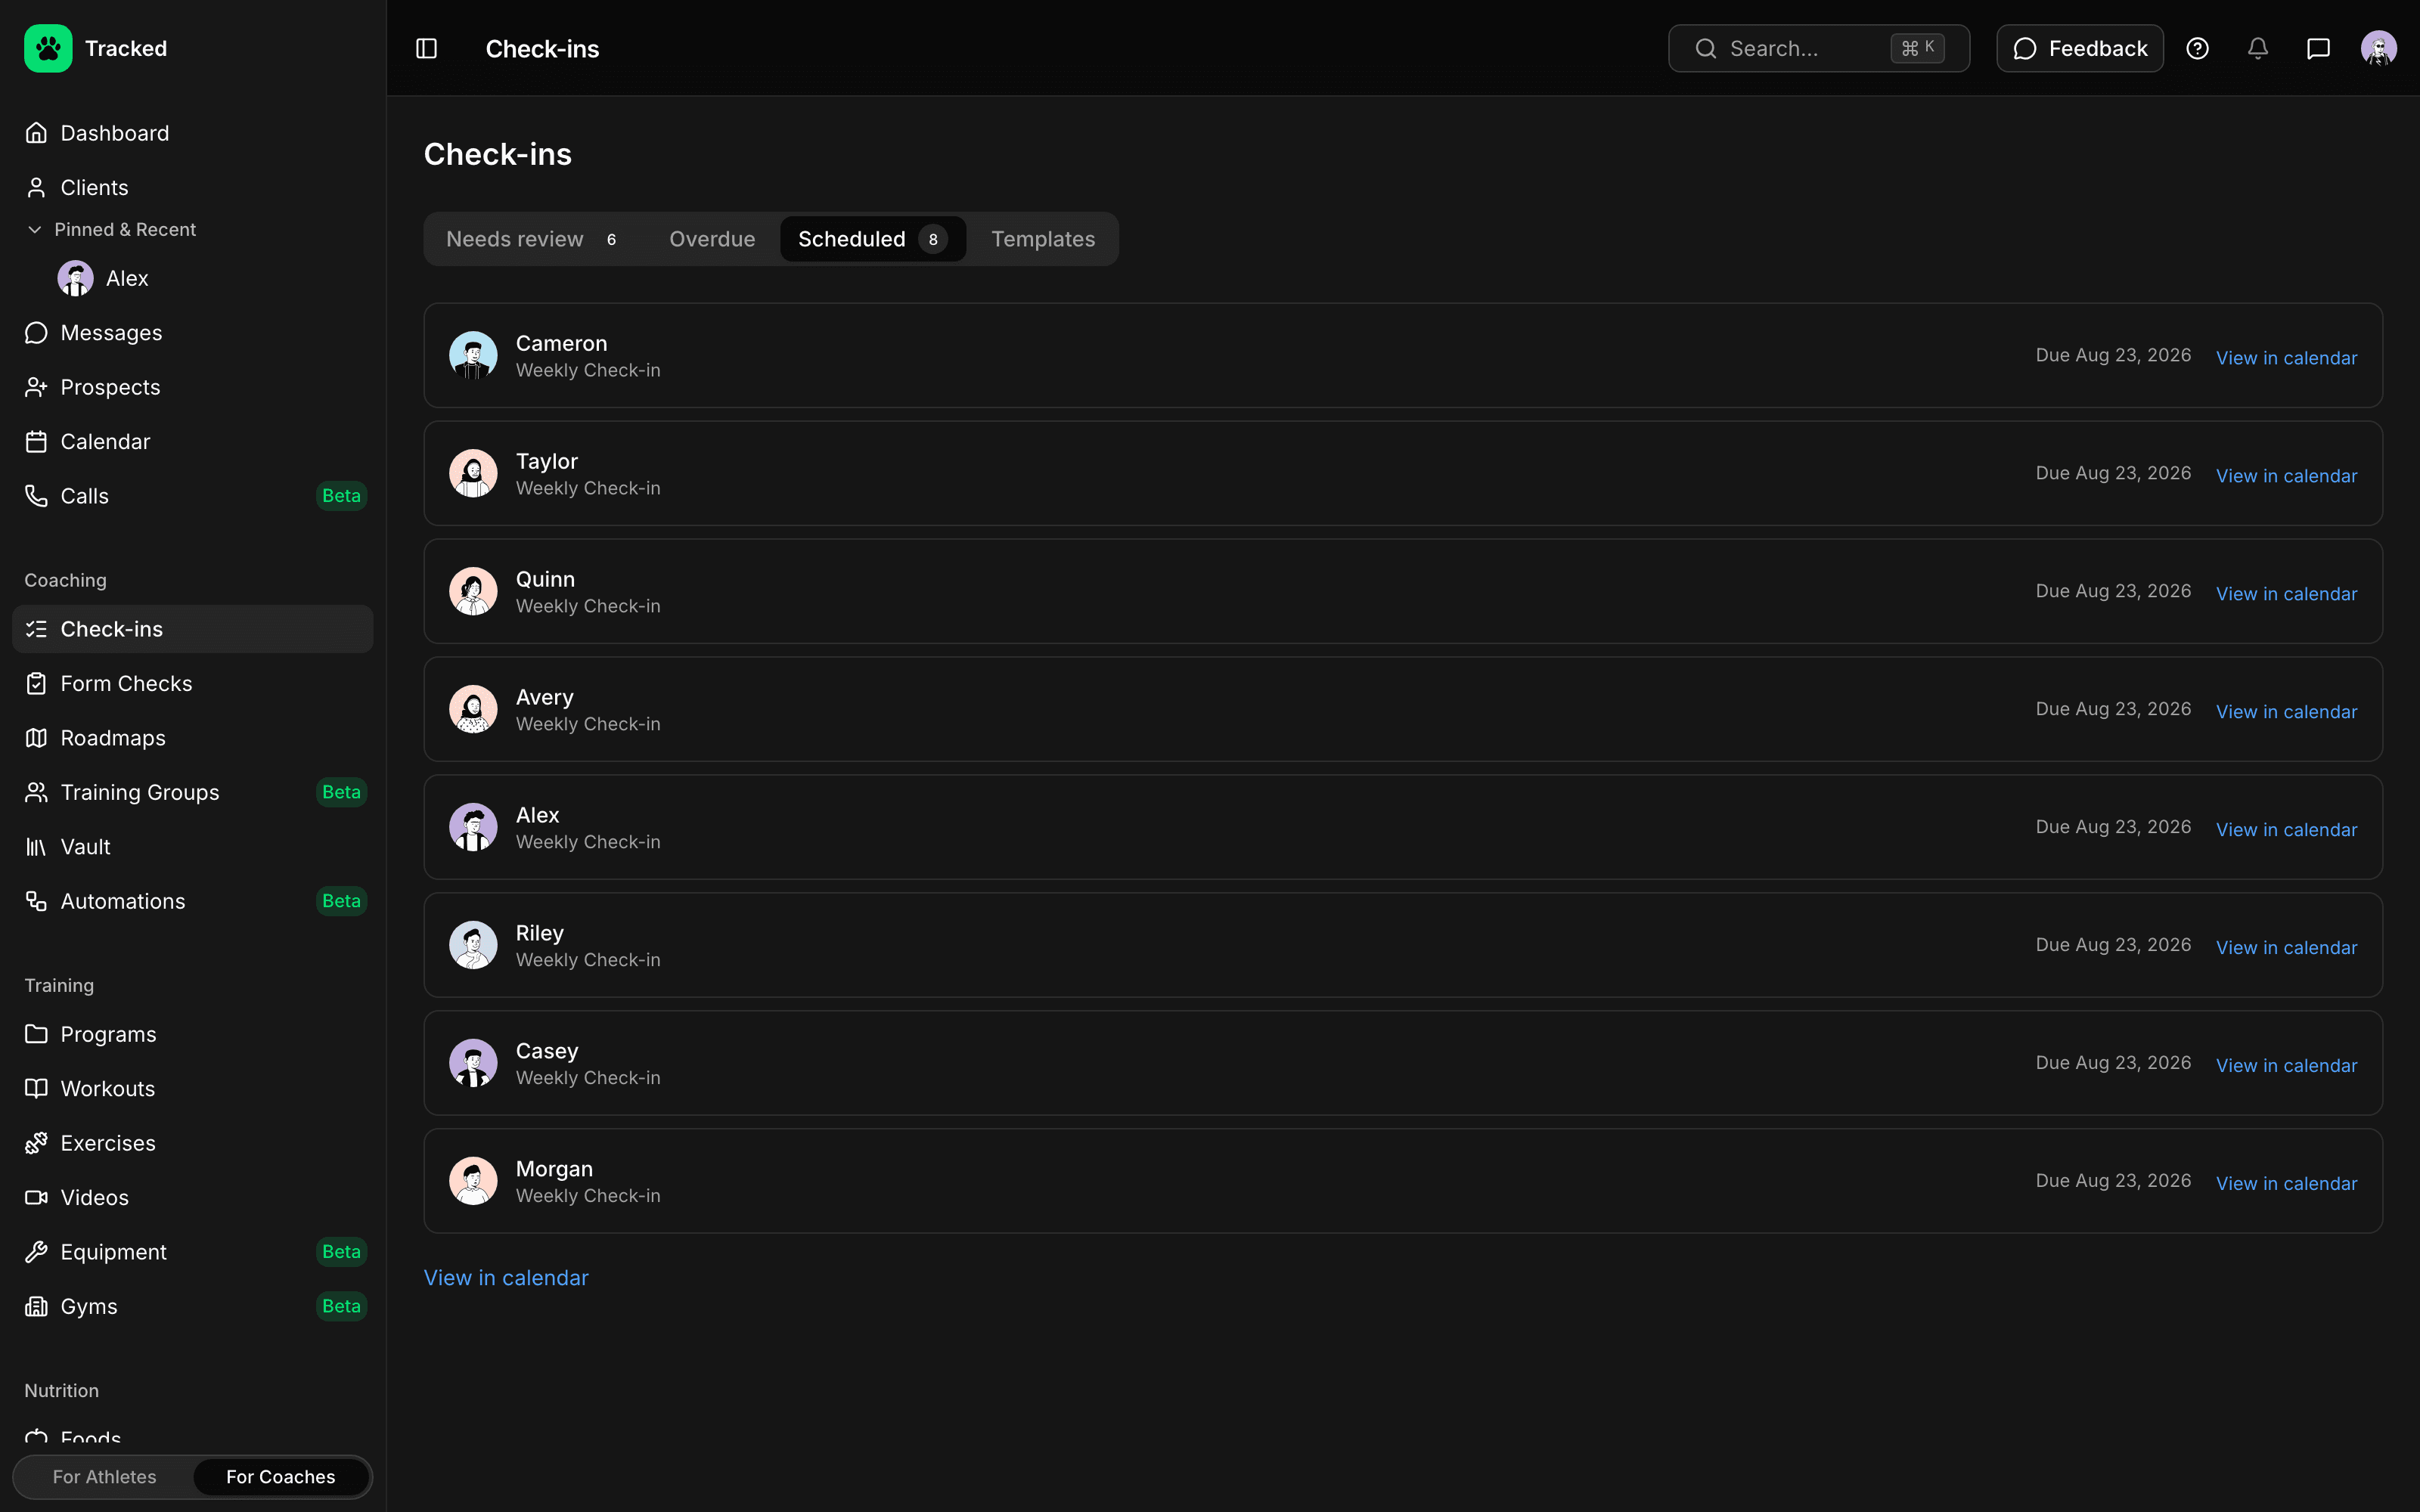Open Workouts in sidebar
The width and height of the screenshot is (2420, 1512).
click(192, 1088)
